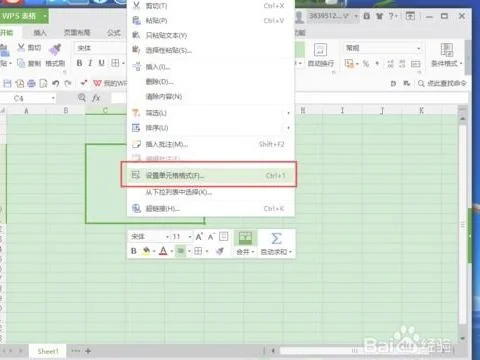Click the decrease font size icon
The width and height of the screenshot is (480, 360).
tap(211, 237)
